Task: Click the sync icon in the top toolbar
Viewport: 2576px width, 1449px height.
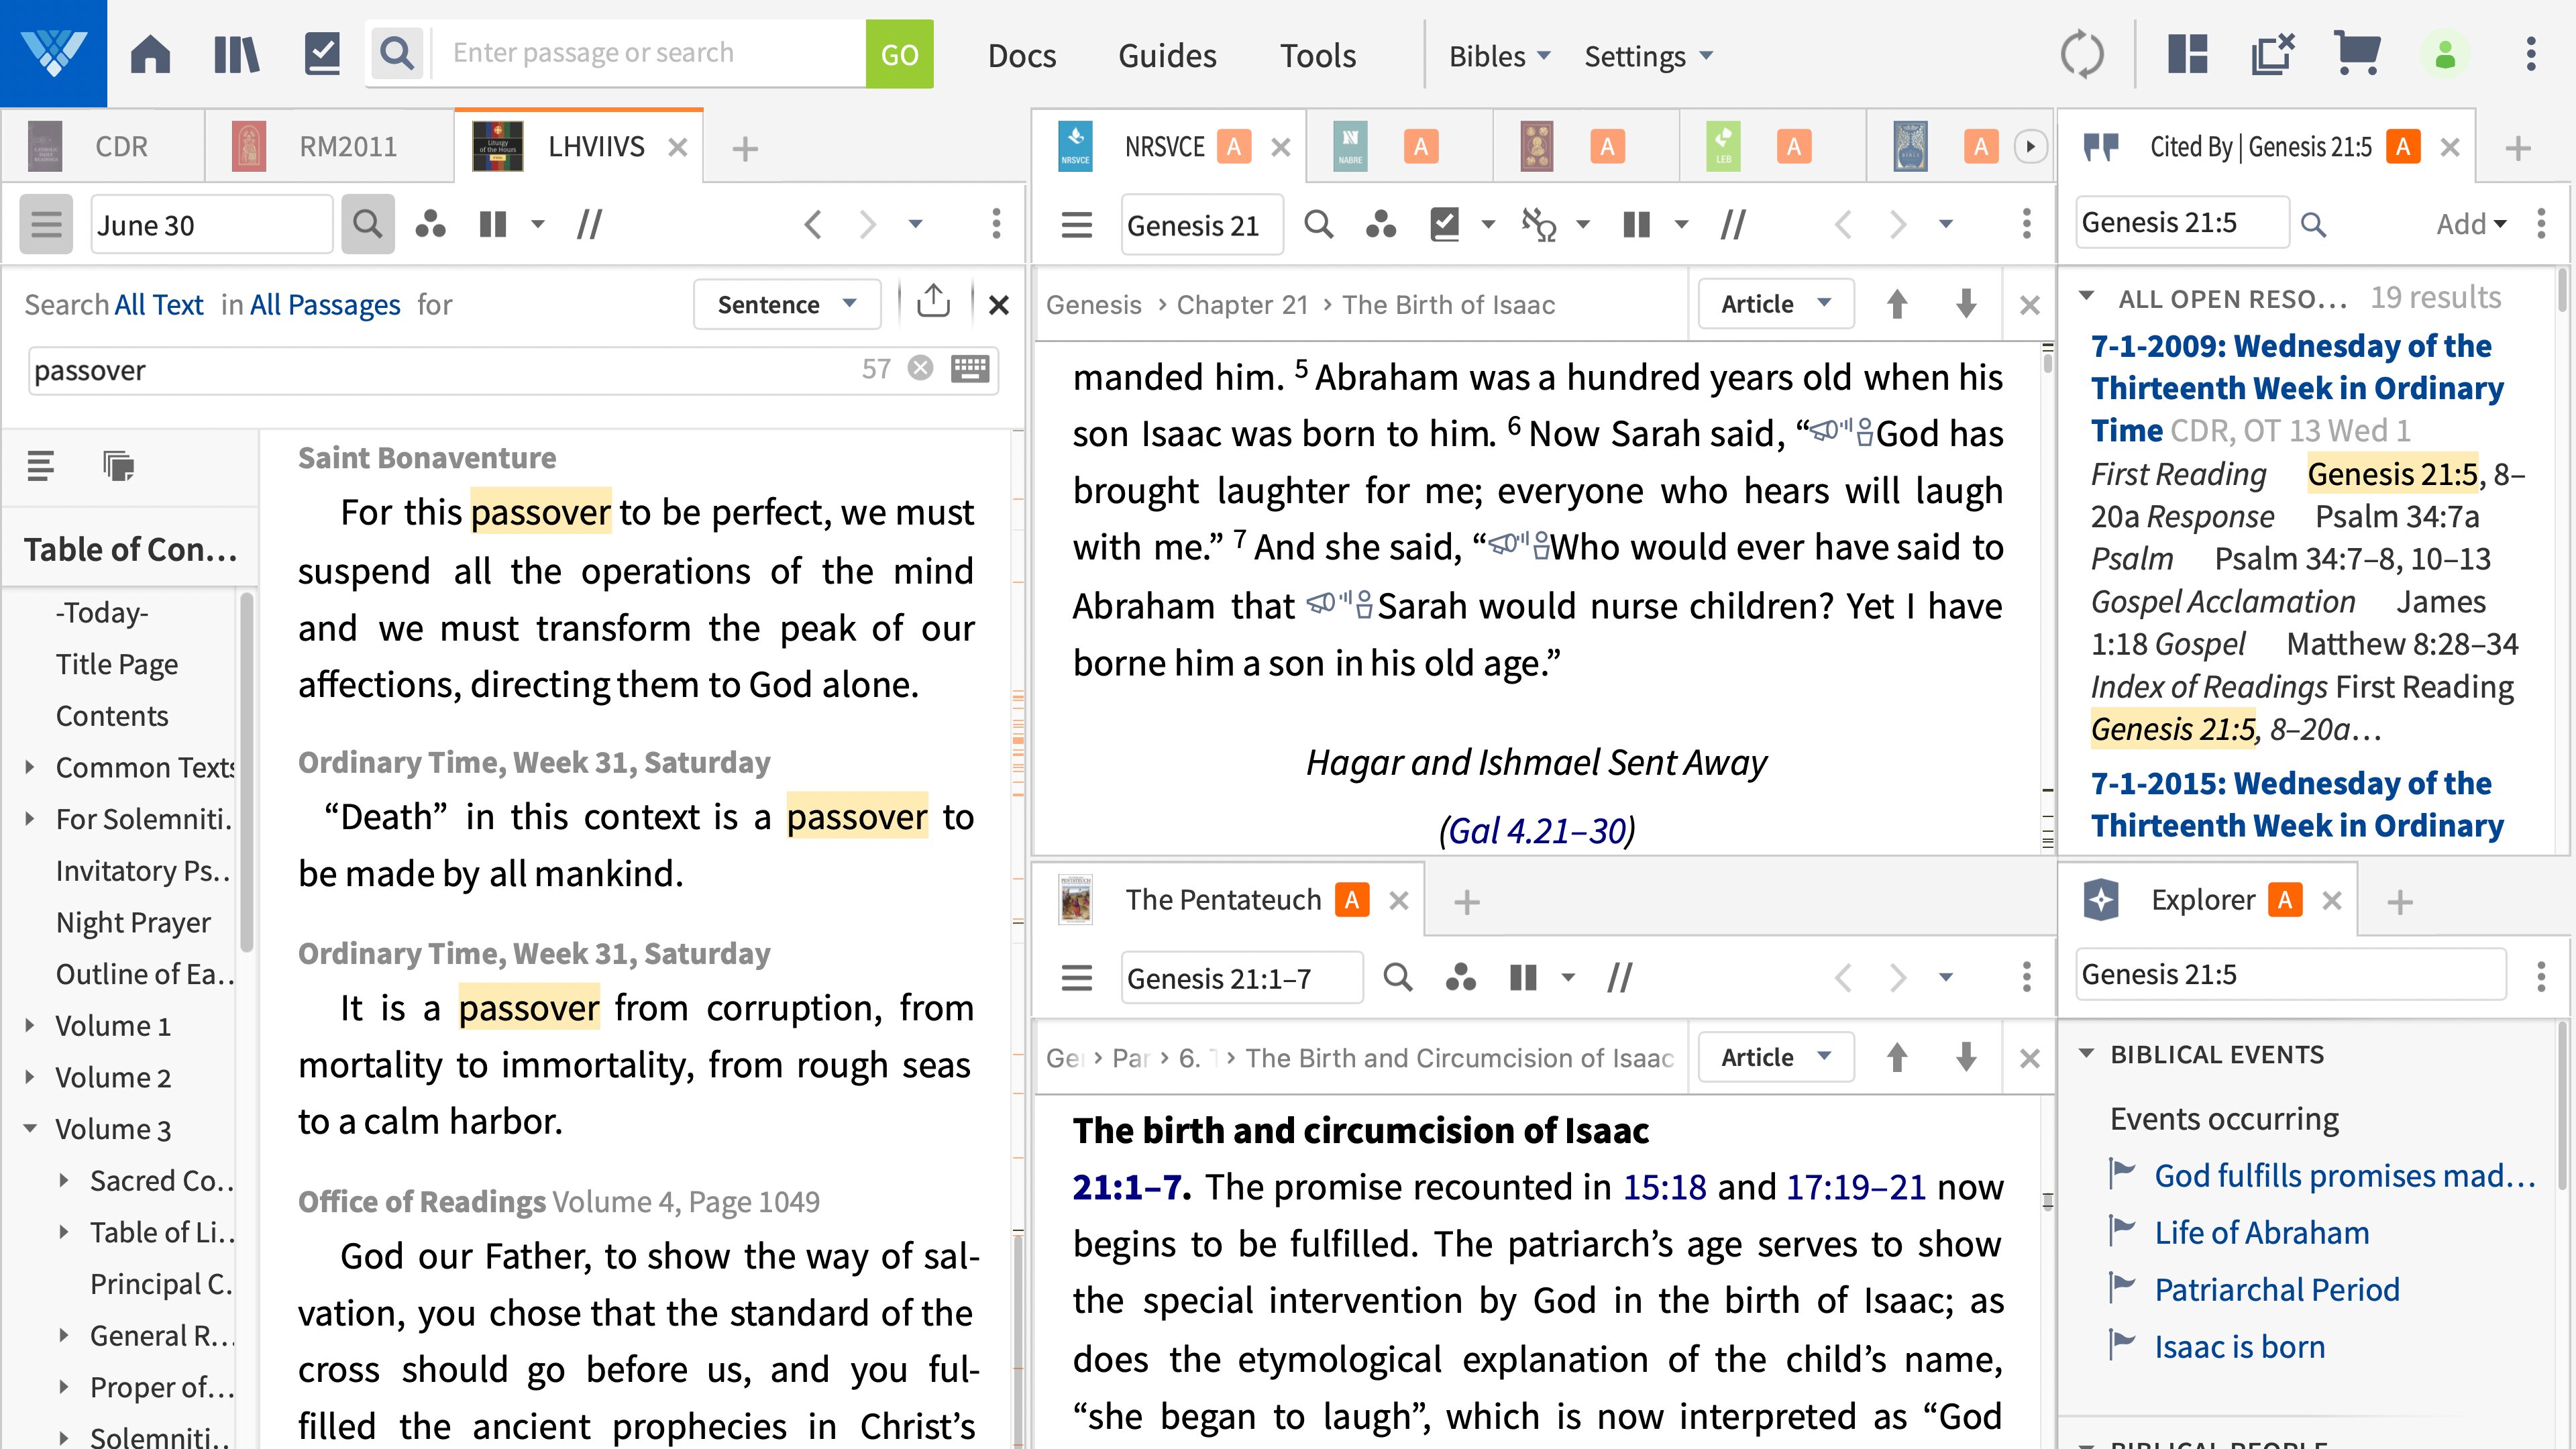Action: click(x=2084, y=54)
